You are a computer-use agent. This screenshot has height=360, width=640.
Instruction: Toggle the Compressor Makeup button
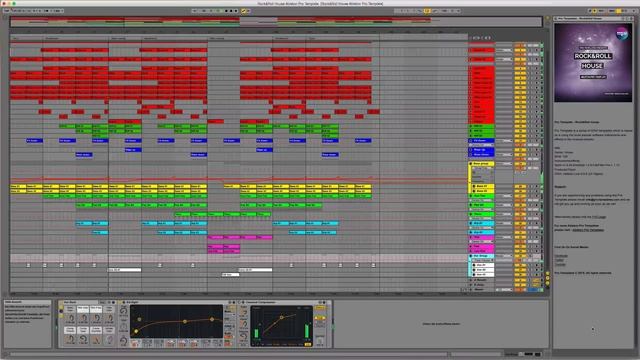pyautogui.click(x=320, y=308)
